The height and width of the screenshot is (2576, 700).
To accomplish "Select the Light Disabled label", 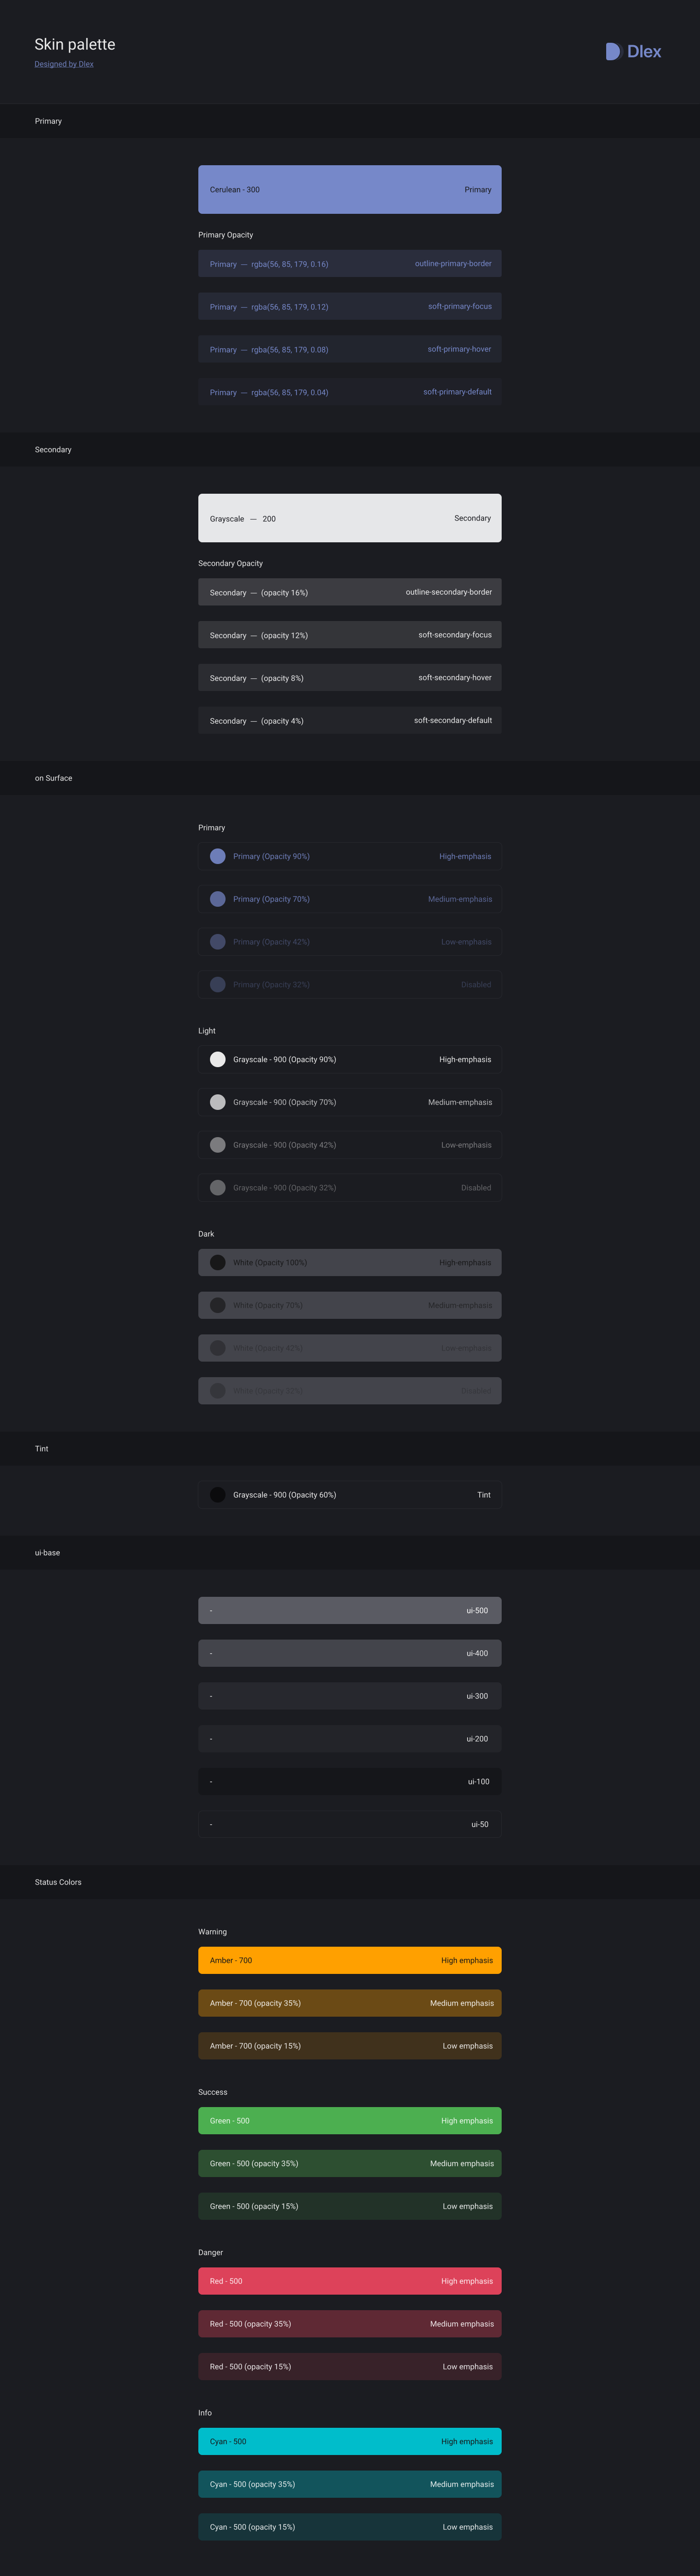I will 476,1188.
